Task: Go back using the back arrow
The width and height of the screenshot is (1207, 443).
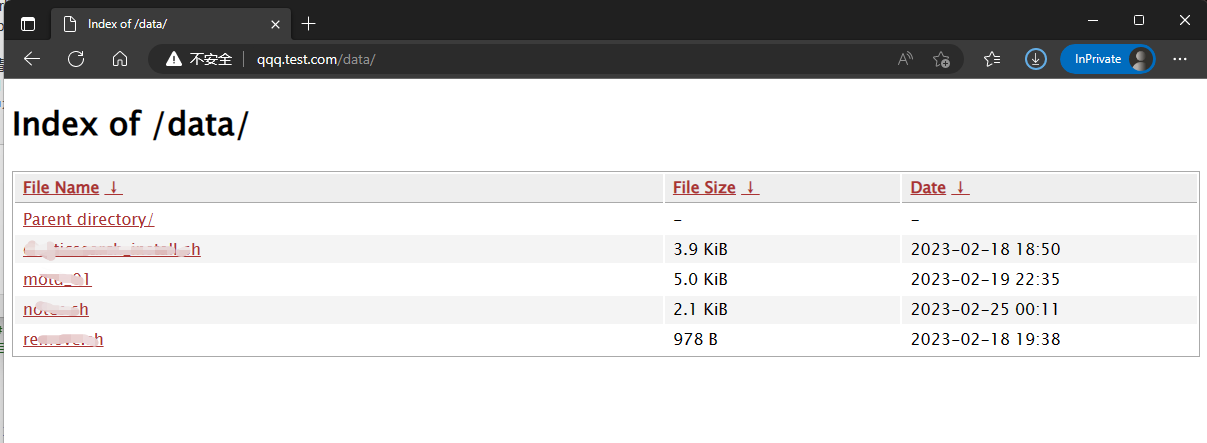Action: tap(32, 59)
